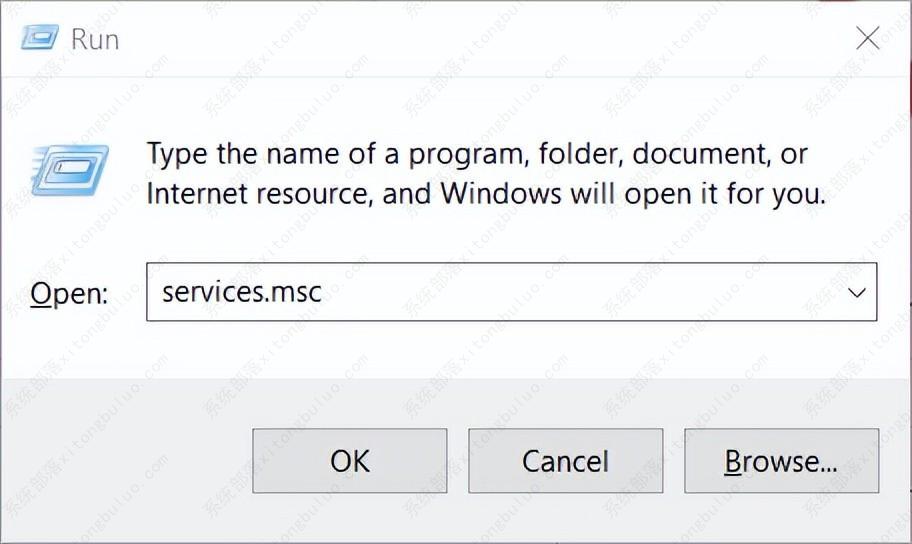The image size is (912, 544).
Task: Close the Run dialog with the X
Action: pos(867,39)
